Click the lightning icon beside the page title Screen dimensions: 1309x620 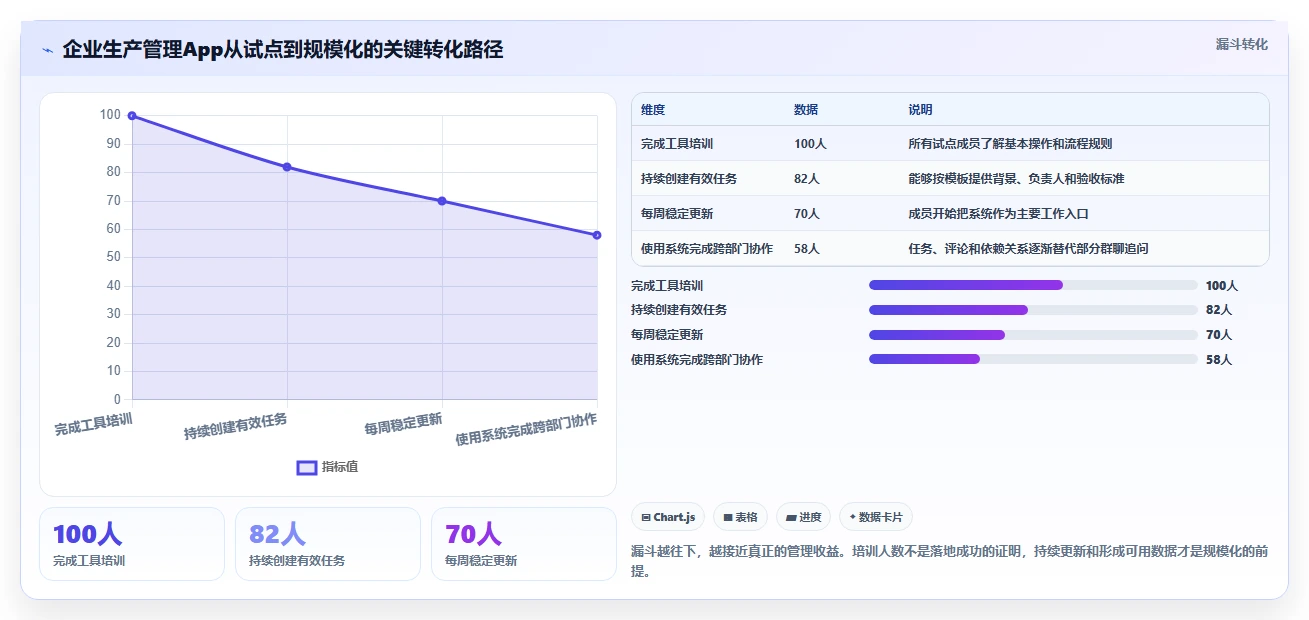(x=47, y=50)
